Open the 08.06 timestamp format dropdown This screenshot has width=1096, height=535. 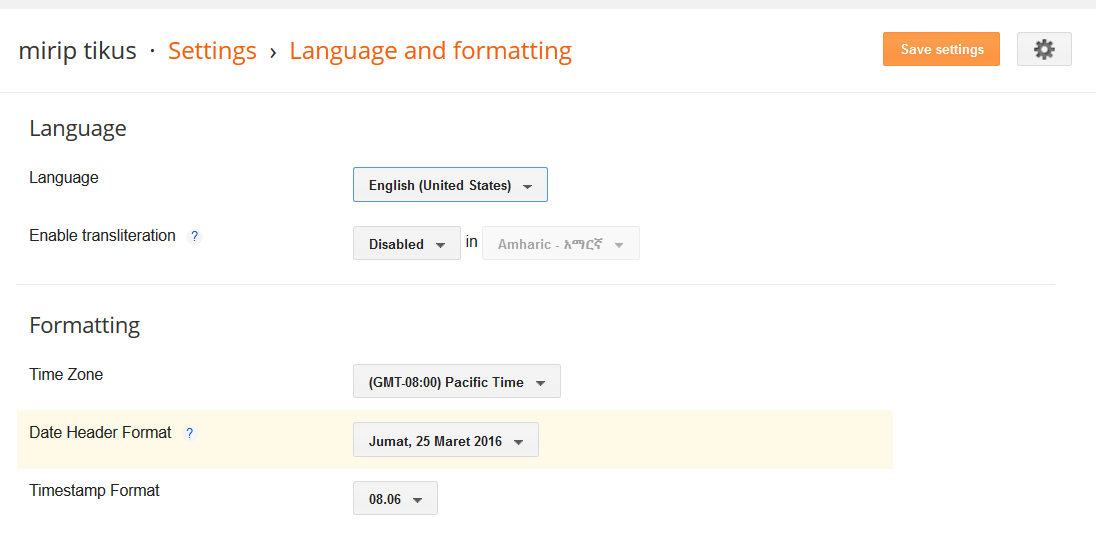click(x=395, y=499)
